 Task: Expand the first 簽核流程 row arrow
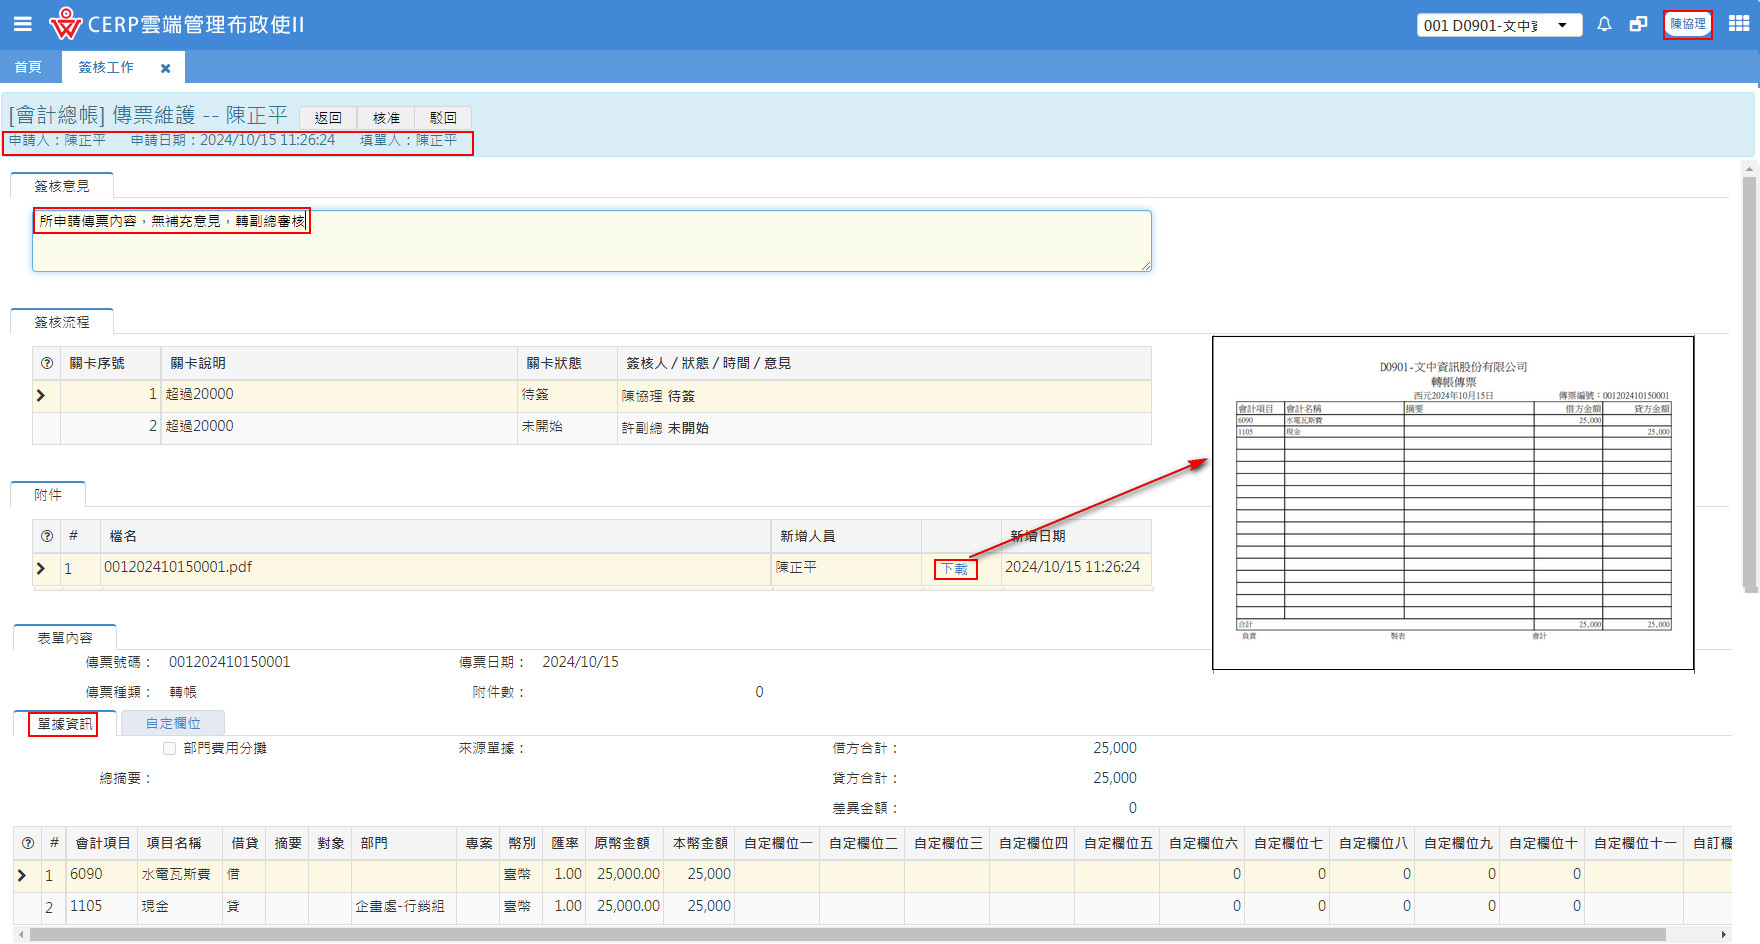click(x=41, y=396)
